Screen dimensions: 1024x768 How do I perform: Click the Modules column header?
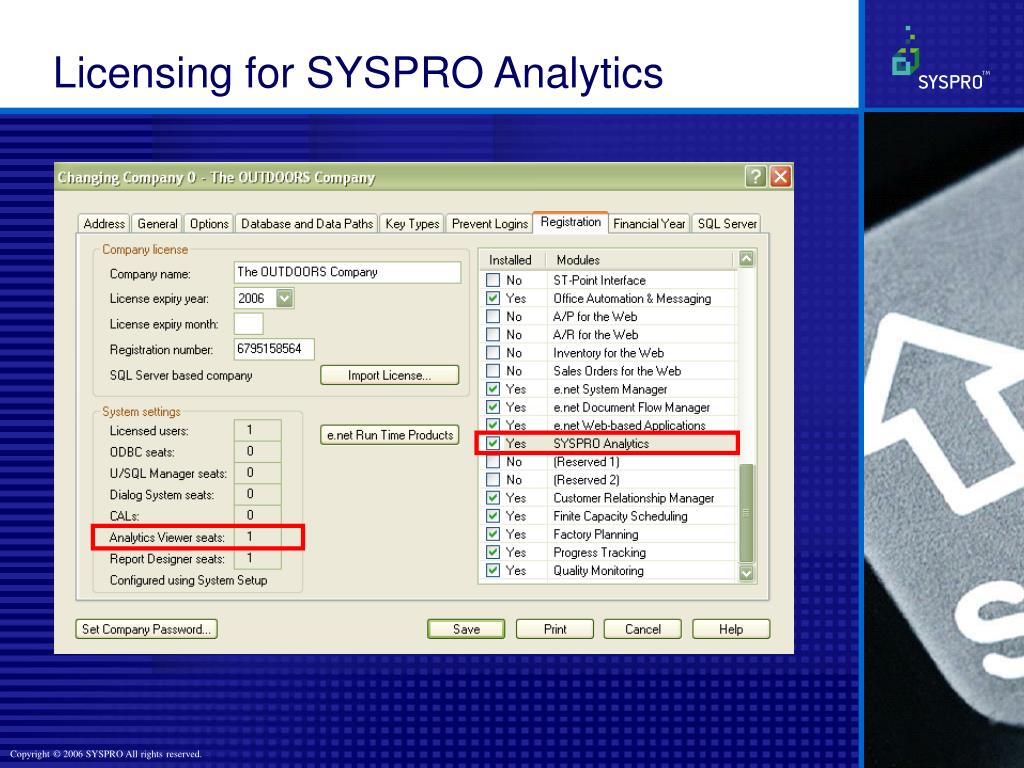(642, 260)
